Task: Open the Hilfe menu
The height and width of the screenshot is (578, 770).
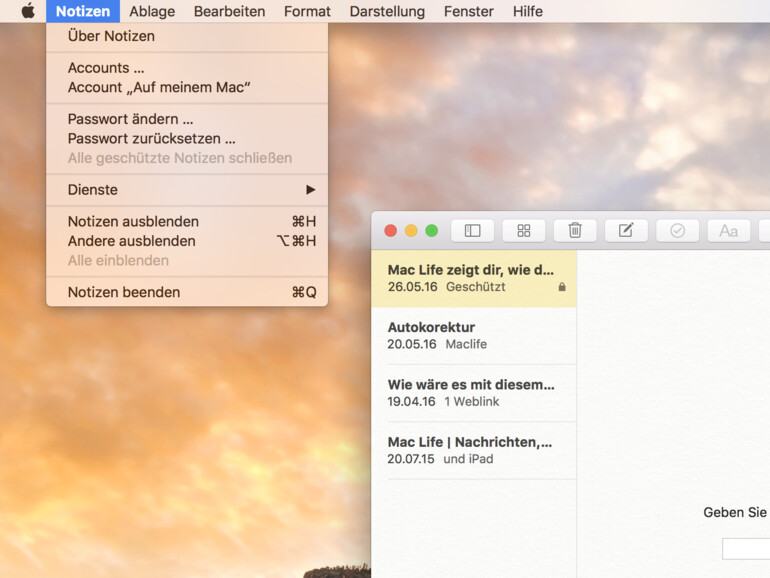Action: point(527,11)
